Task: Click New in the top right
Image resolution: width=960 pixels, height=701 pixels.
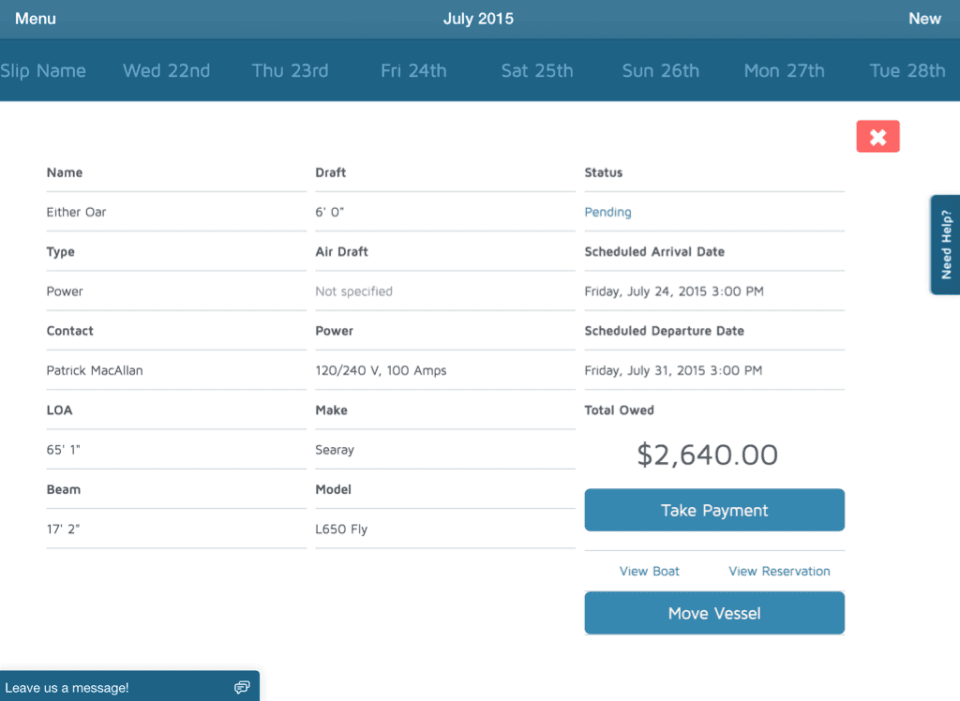Action: [x=924, y=19]
